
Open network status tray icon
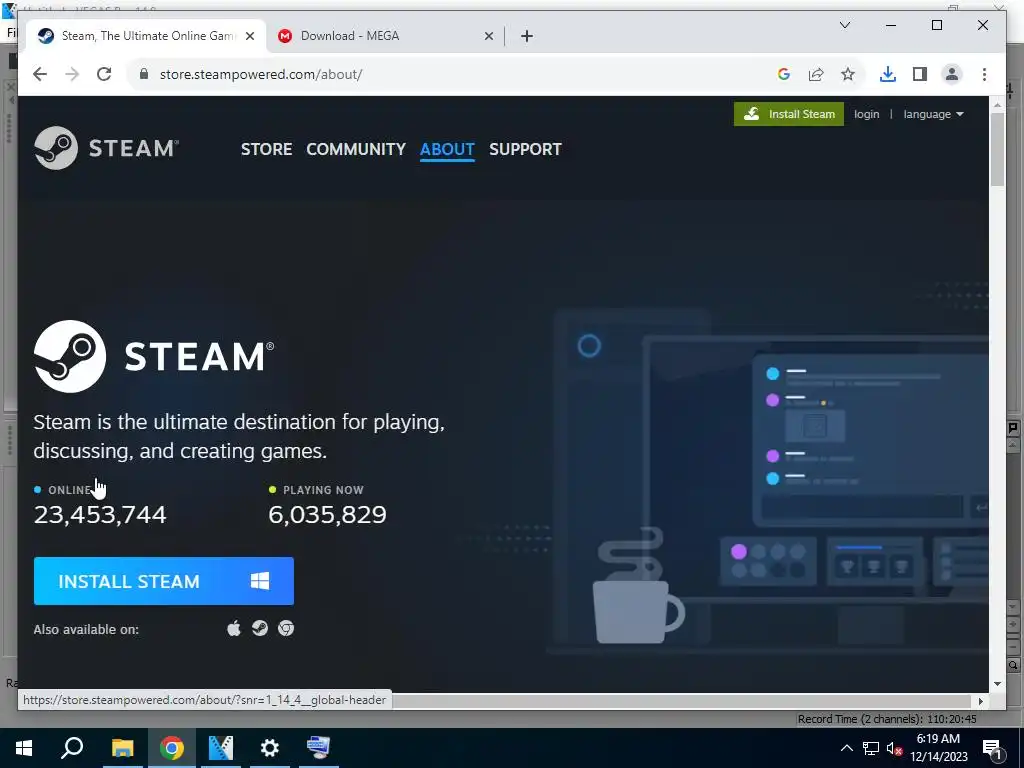[x=871, y=748]
